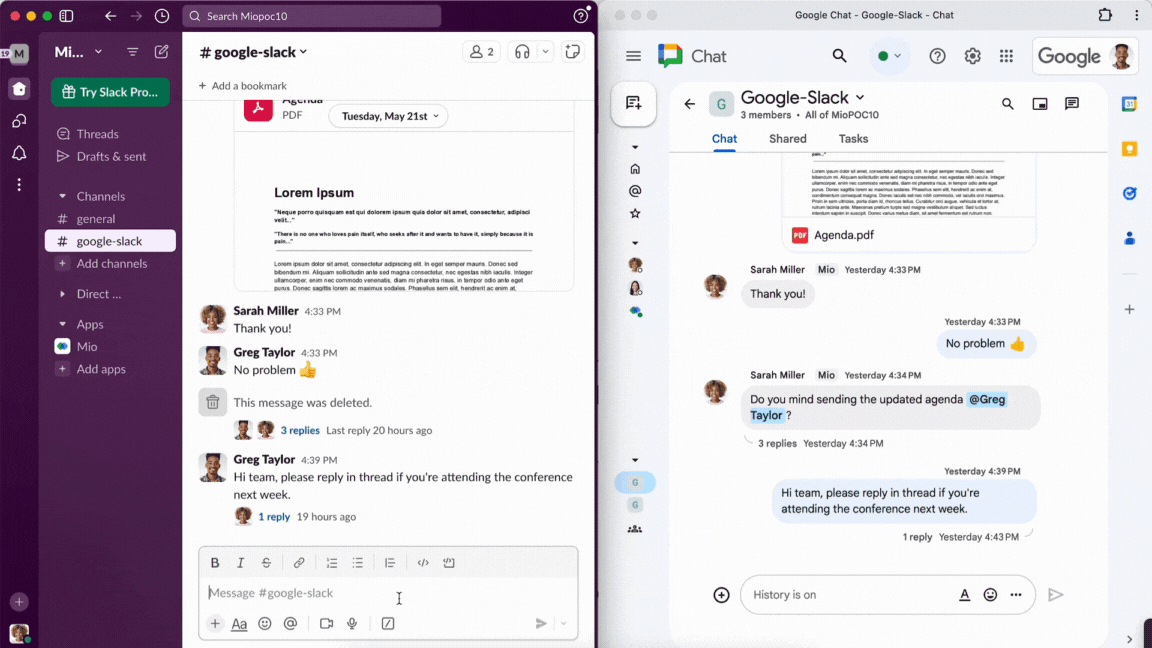Open Slack Activity bell icon
Image resolution: width=1152 pixels, height=648 pixels.
(x=19, y=153)
